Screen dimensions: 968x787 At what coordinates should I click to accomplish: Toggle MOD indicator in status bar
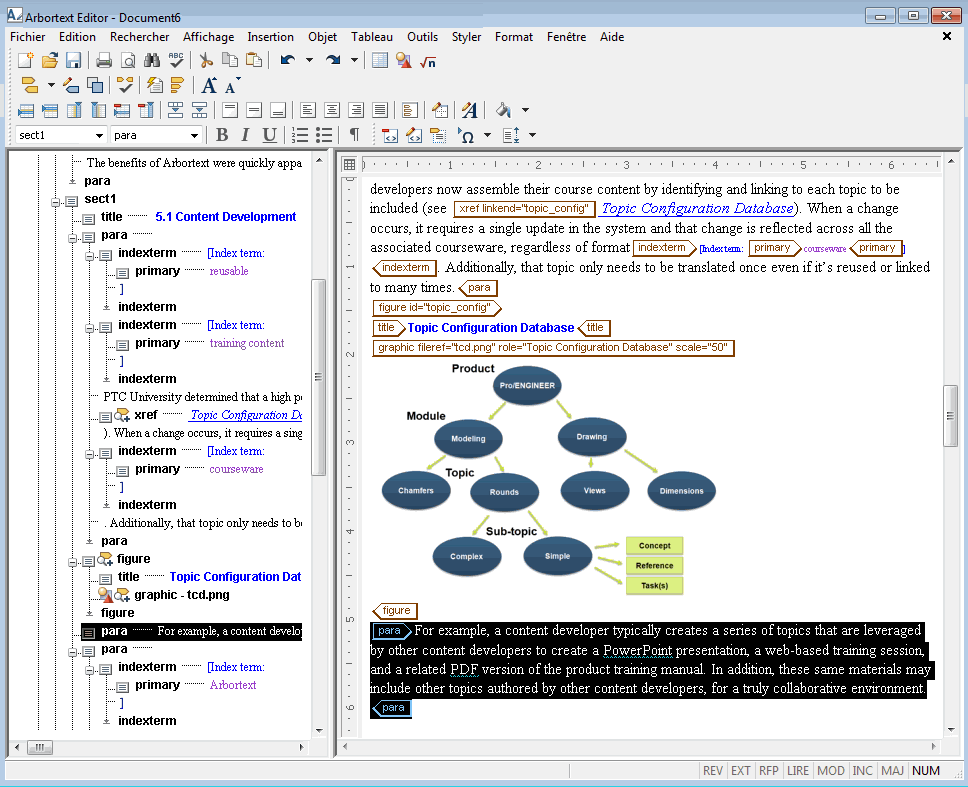pyautogui.click(x=830, y=770)
